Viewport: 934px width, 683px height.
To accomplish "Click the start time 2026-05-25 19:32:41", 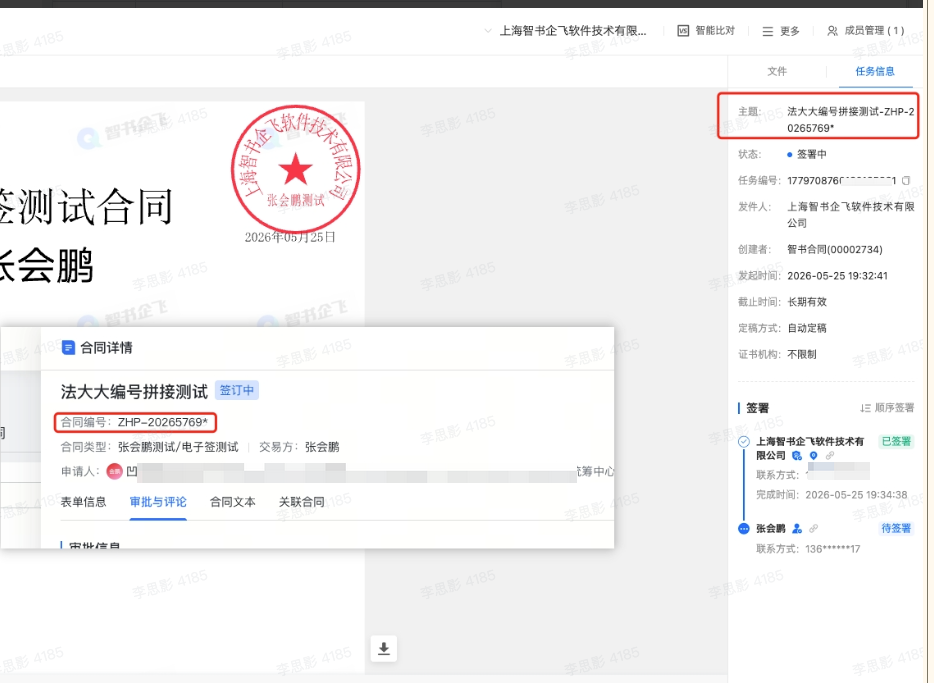I will [x=838, y=276].
